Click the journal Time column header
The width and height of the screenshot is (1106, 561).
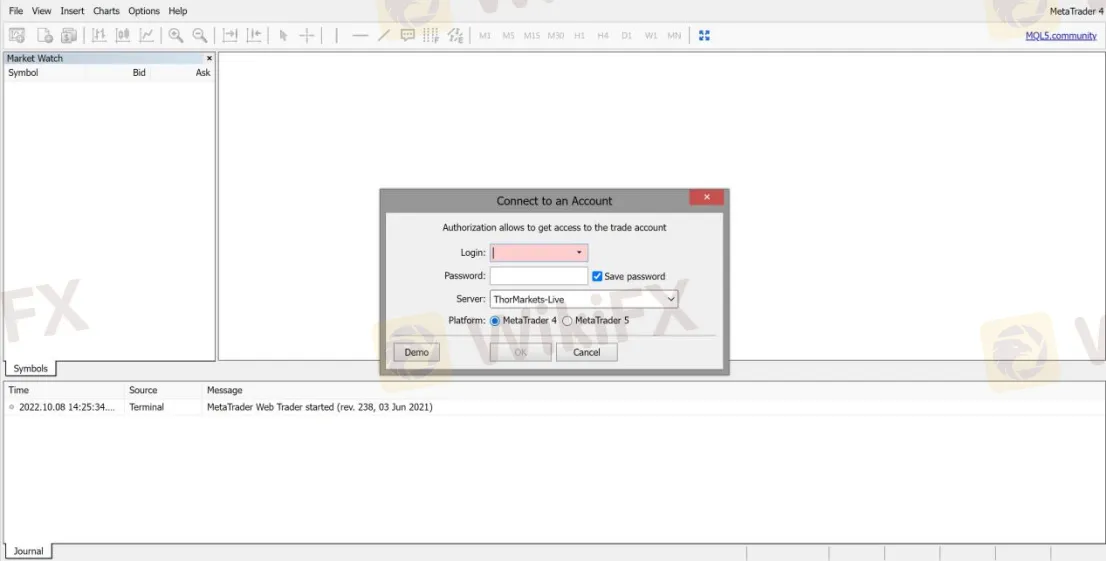[18, 390]
